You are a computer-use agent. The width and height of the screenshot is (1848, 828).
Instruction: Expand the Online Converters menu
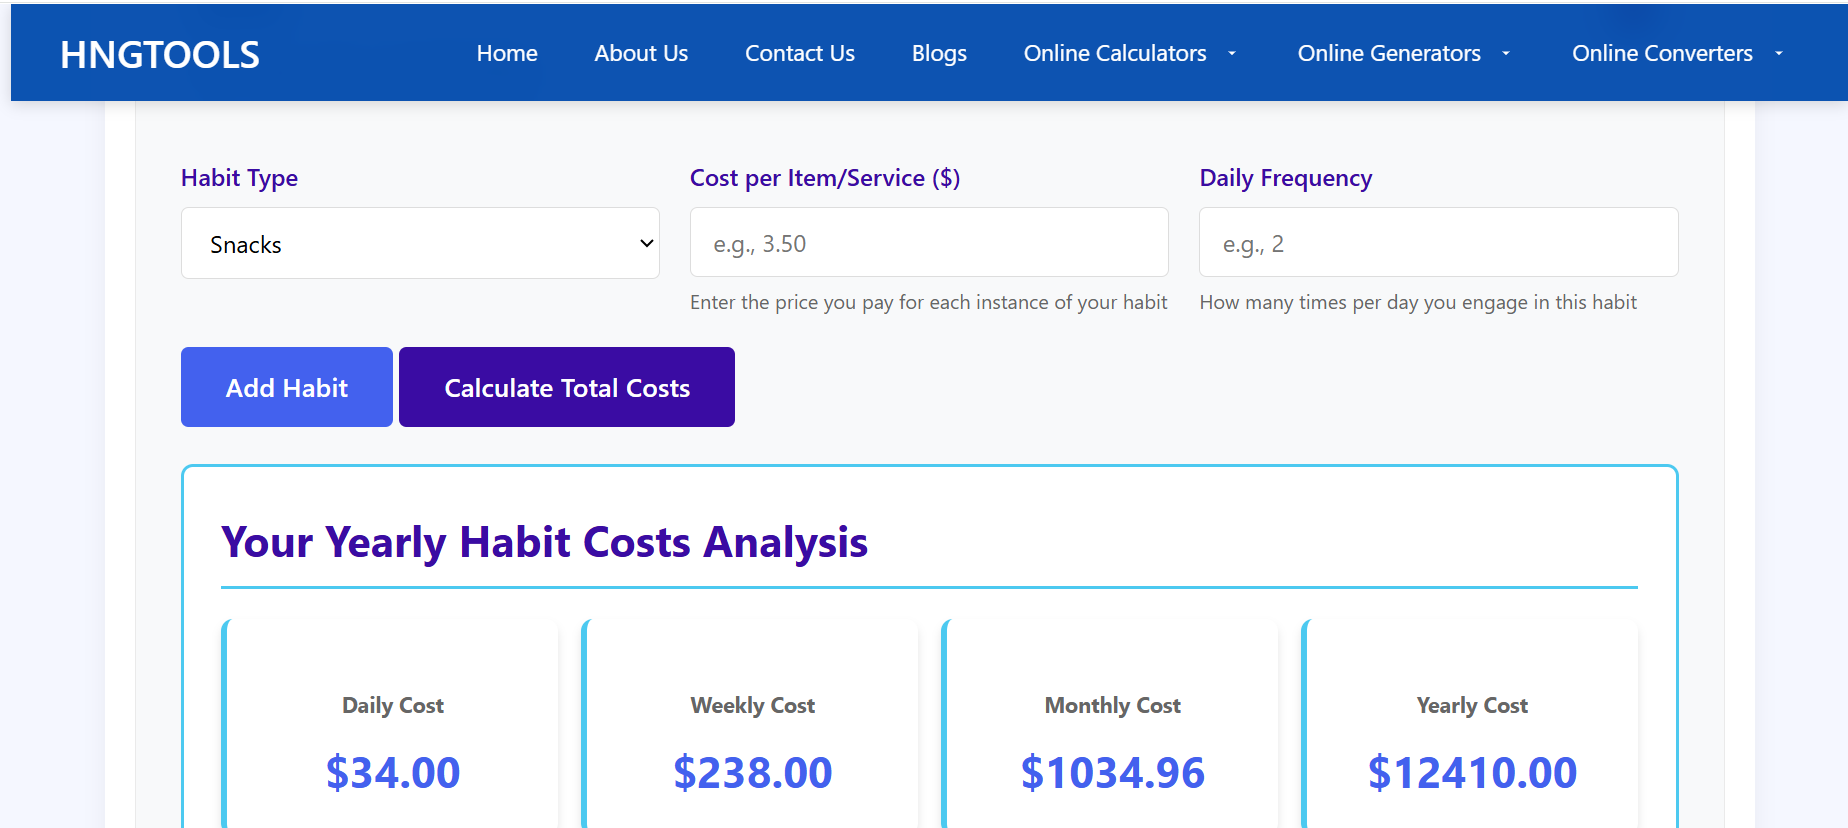[x=1661, y=53]
